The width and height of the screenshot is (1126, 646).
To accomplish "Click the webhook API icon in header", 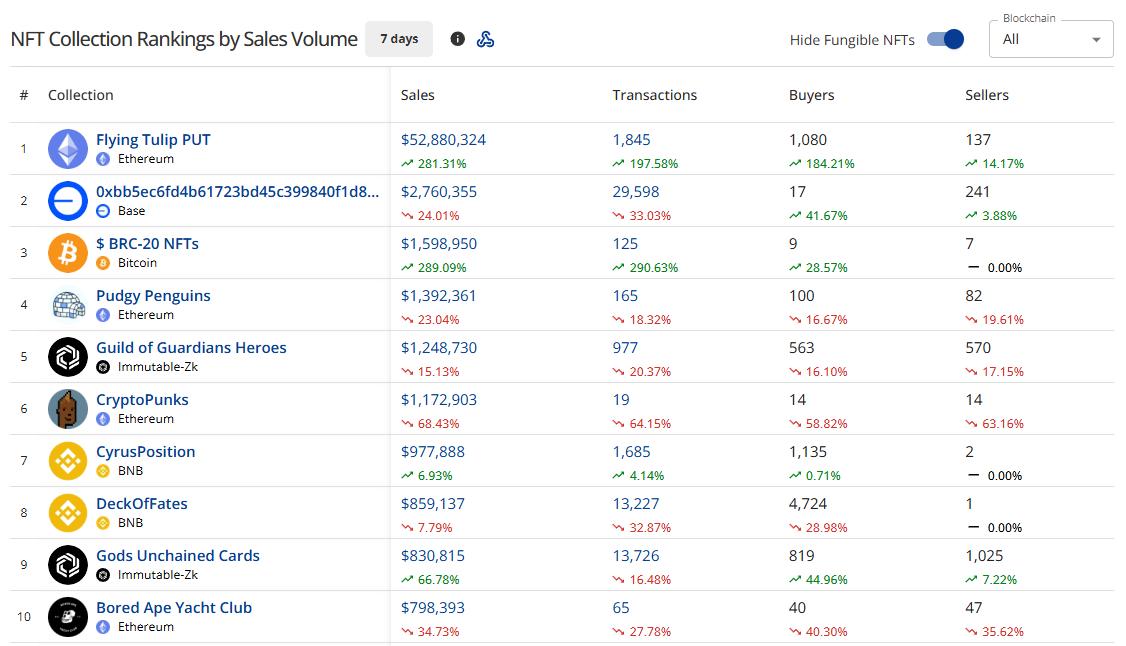I will point(486,39).
